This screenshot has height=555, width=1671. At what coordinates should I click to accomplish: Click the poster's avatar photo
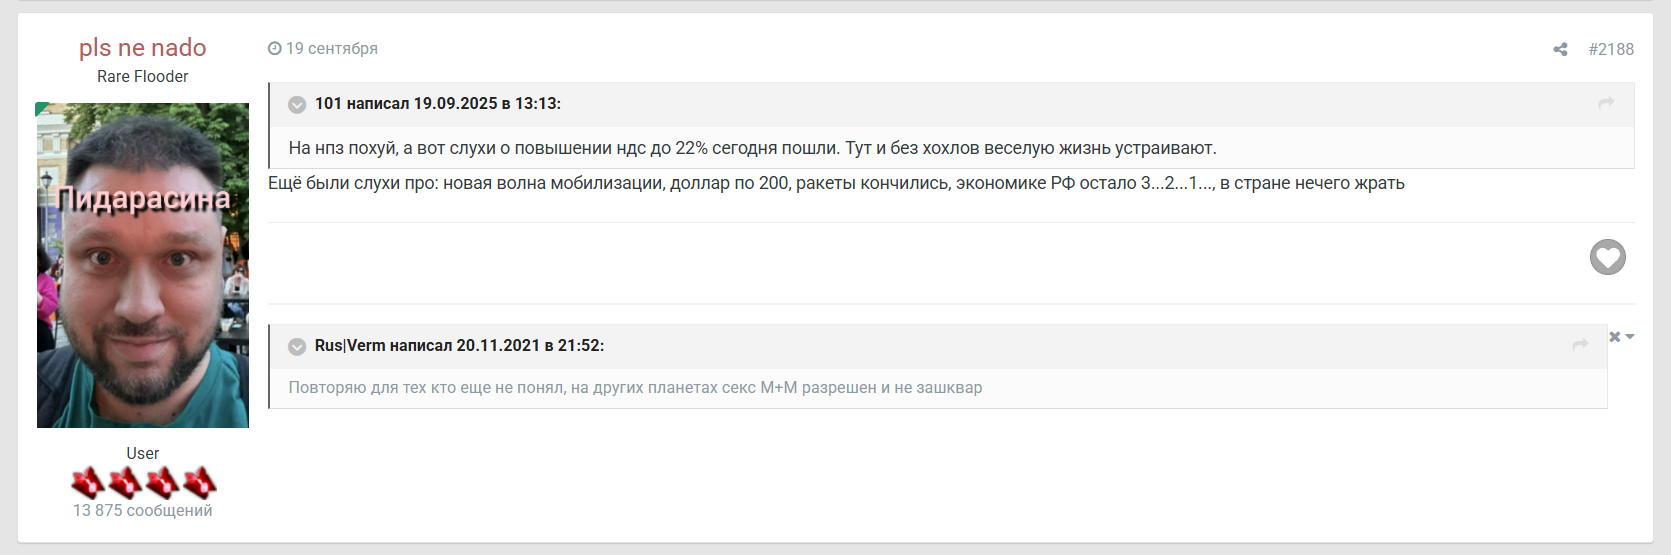[143, 265]
